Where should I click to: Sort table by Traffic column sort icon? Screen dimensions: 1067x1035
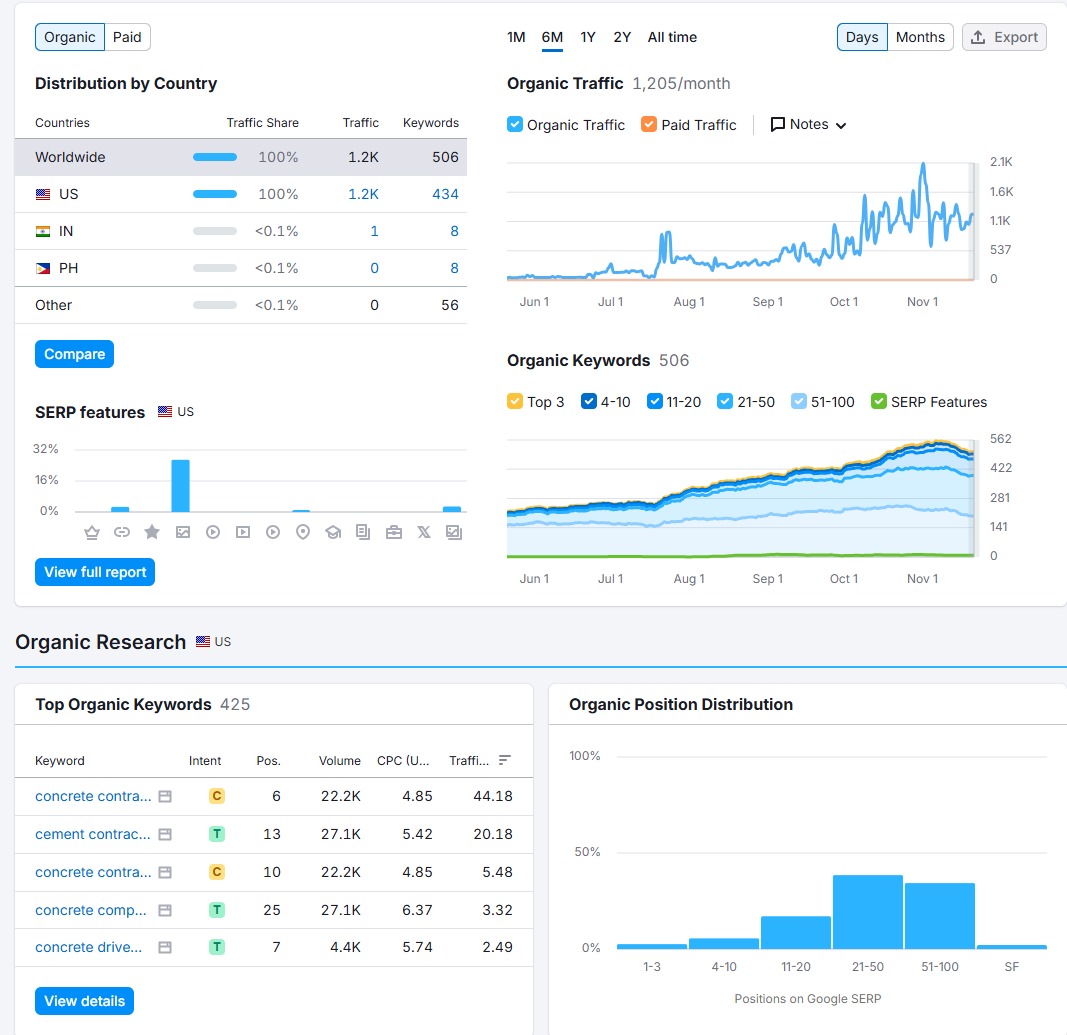505,760
